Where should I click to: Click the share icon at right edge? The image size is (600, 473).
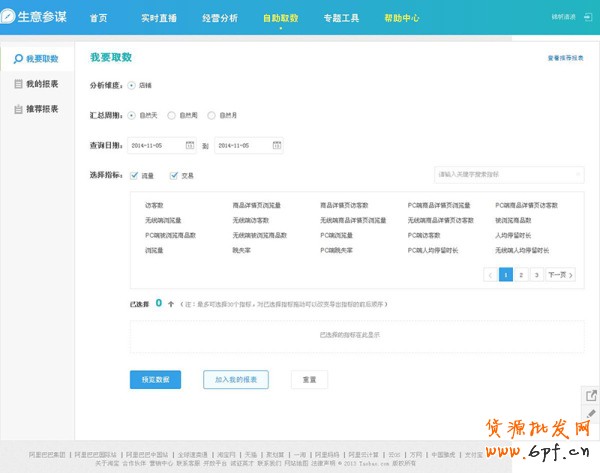coord(590,395)
